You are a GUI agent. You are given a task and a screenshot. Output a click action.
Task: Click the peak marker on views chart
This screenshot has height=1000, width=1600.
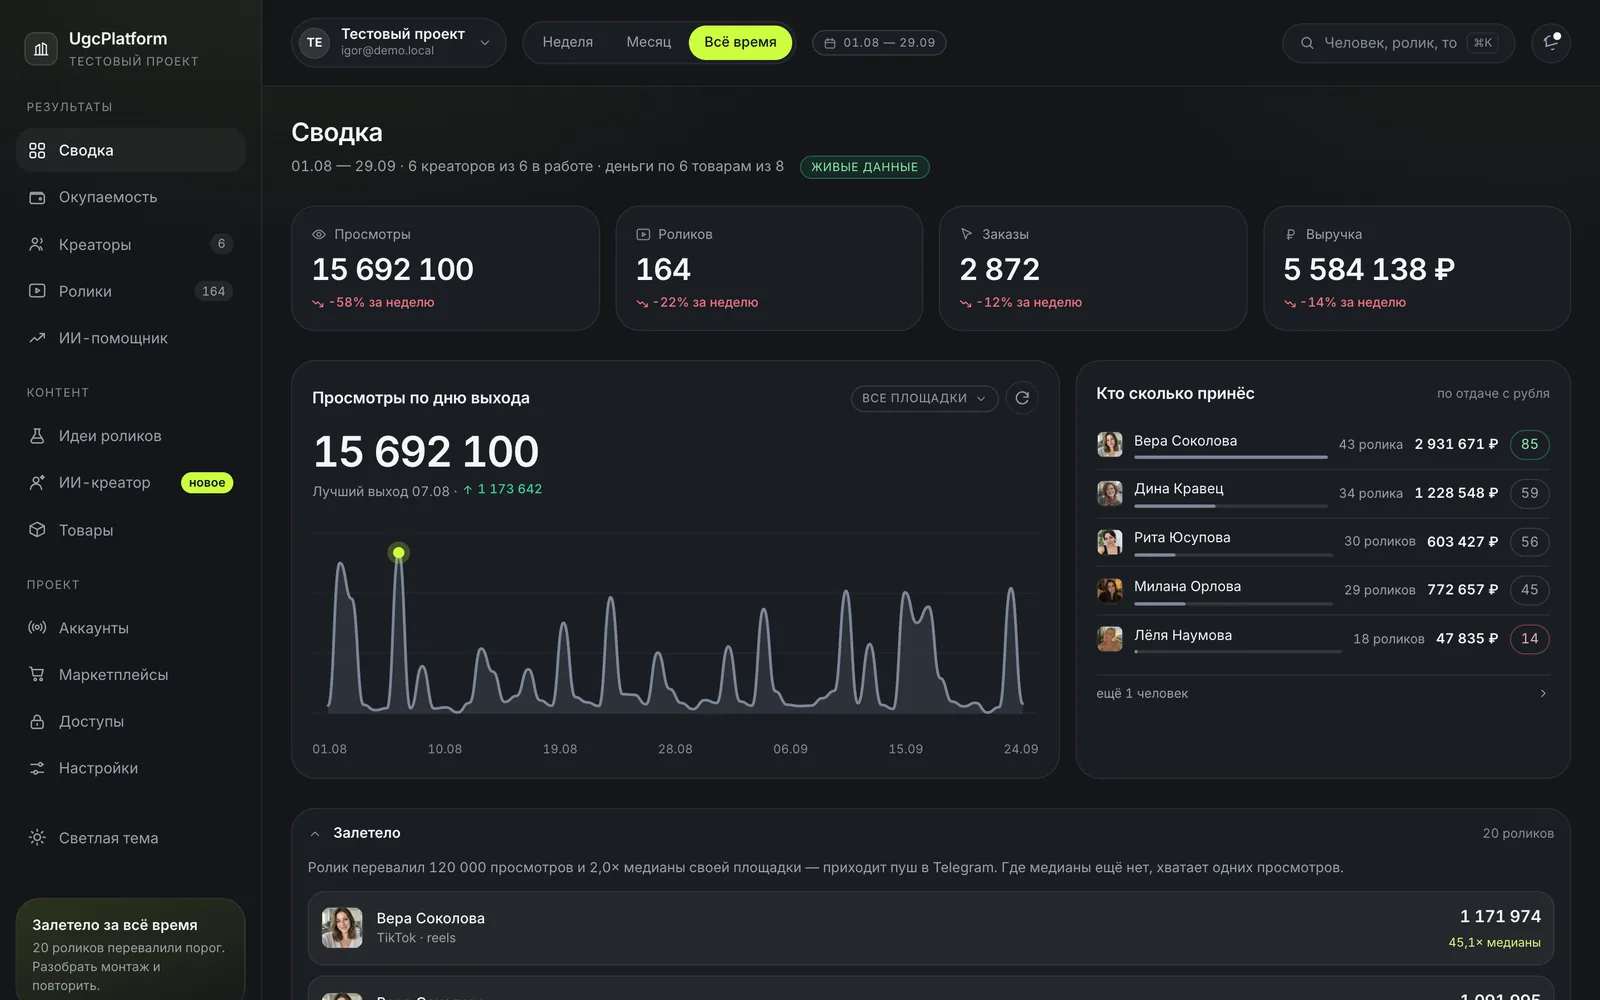399,553
